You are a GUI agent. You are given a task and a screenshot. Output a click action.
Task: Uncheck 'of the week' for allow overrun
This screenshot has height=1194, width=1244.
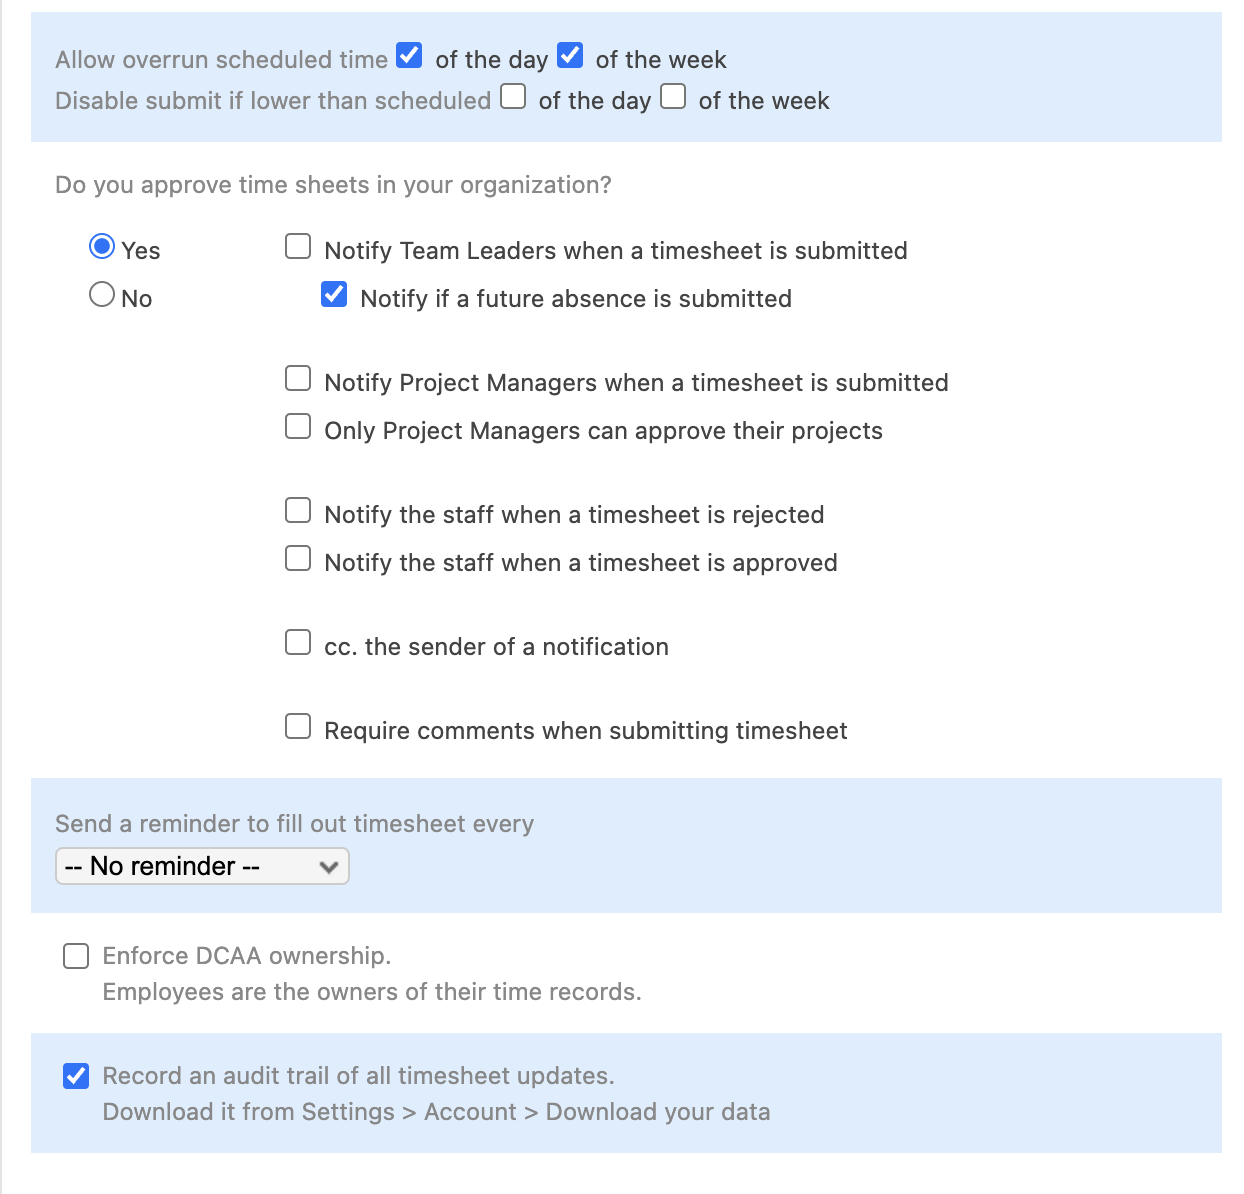570,56
